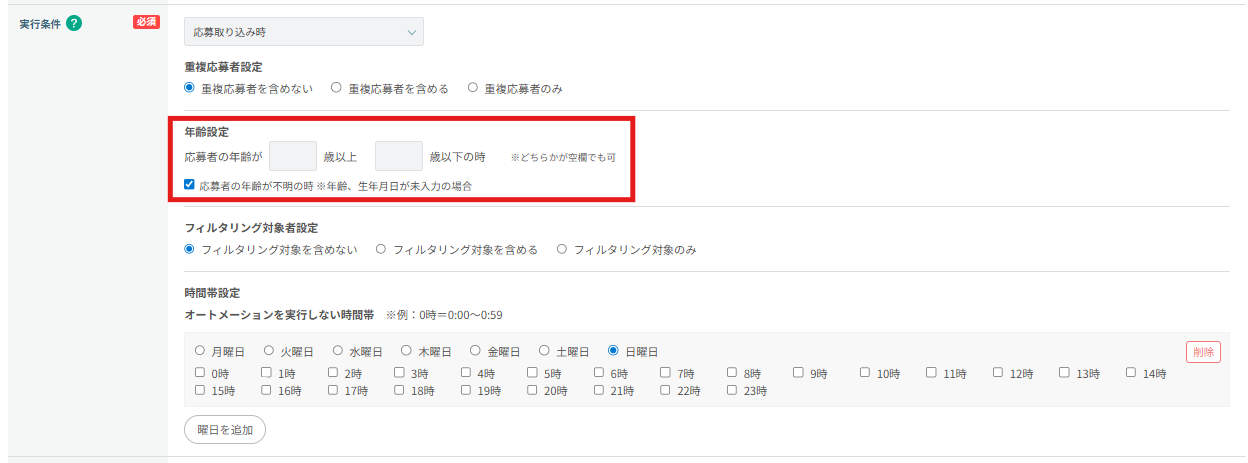The width and height of the screenshot is (1248, 463).
Task: Open the 応募取り込み時 dropdown
Action: (x=303, y=32)
